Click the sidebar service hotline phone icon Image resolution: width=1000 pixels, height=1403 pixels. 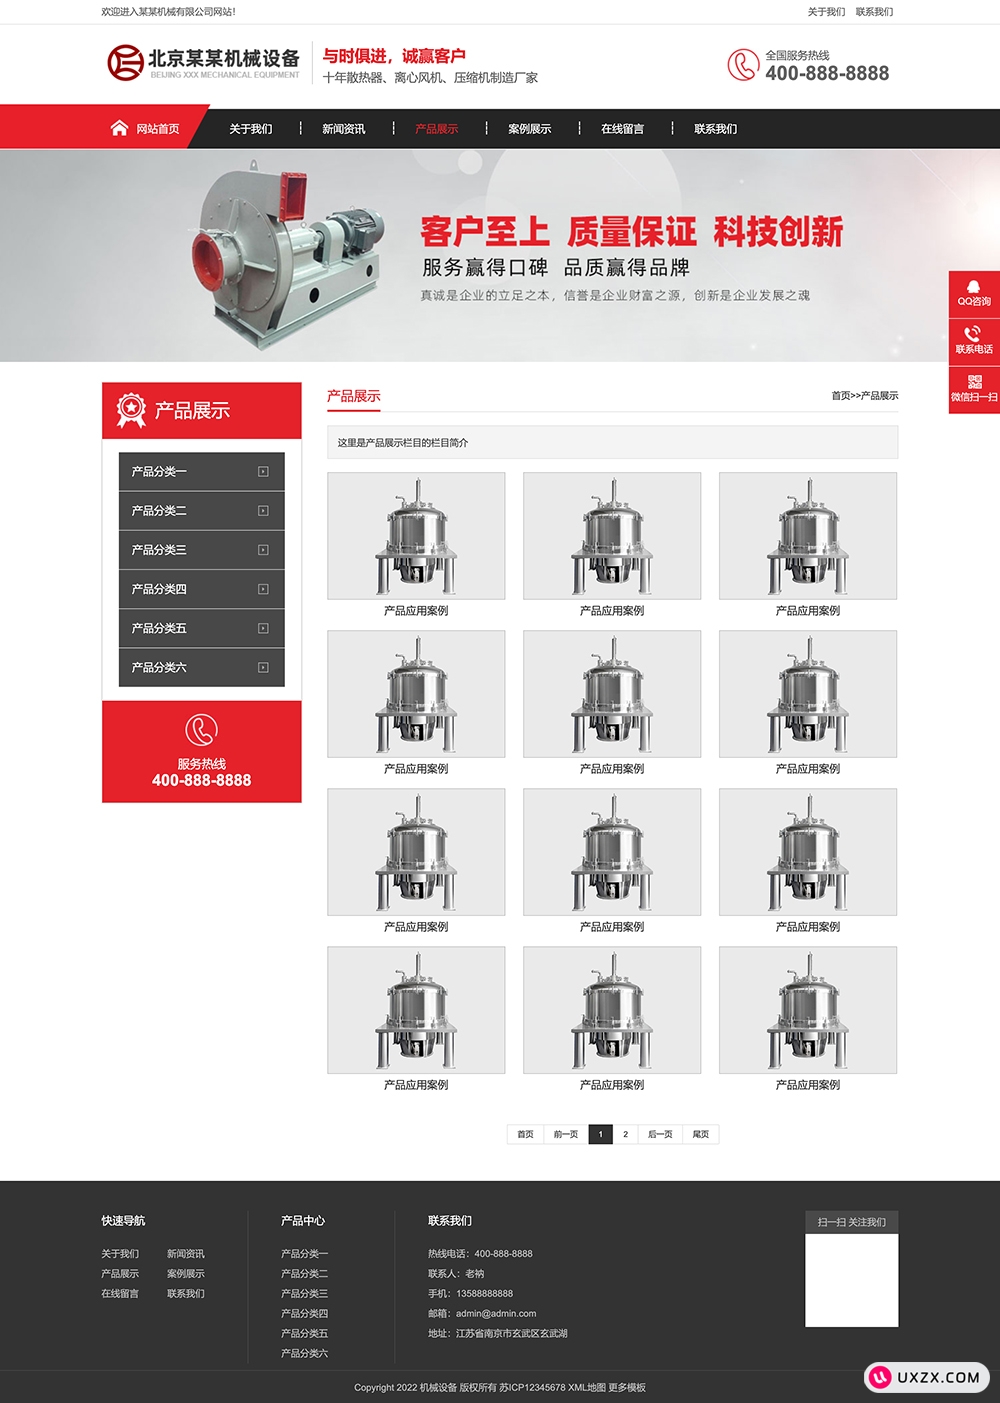click(x=201, y=730)
